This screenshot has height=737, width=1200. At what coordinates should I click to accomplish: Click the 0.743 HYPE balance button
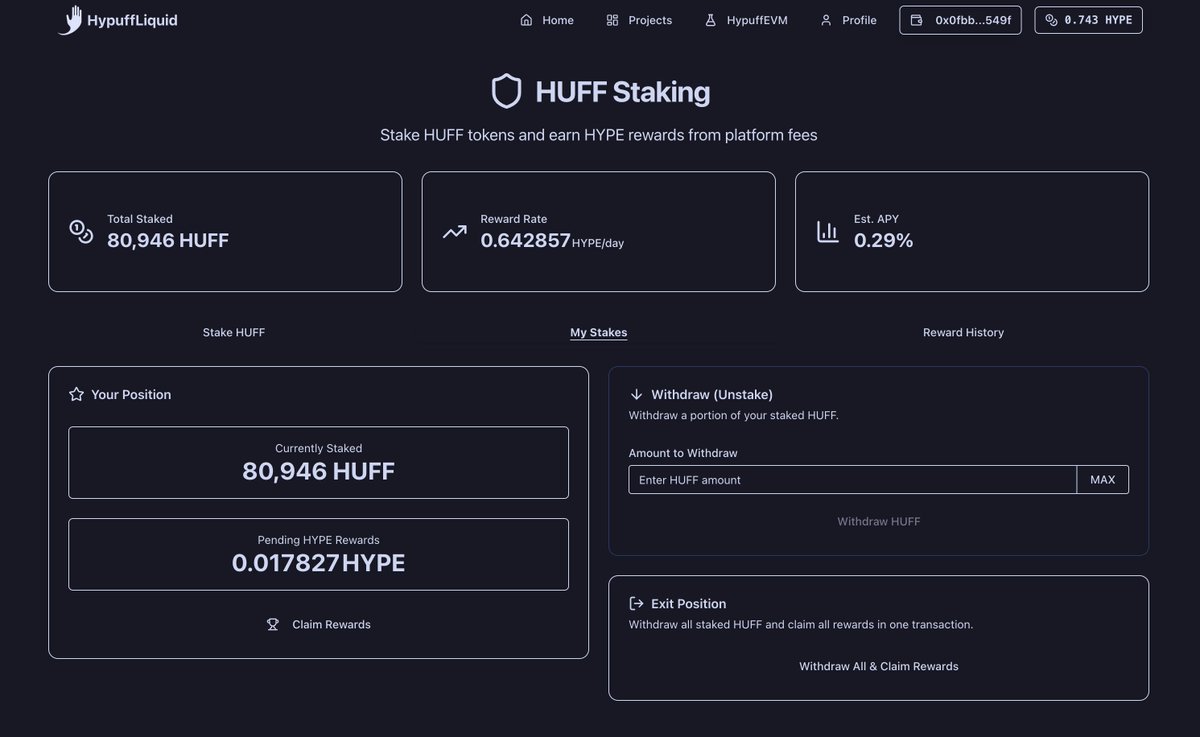pyautogui.click(x=1088, y=19)
